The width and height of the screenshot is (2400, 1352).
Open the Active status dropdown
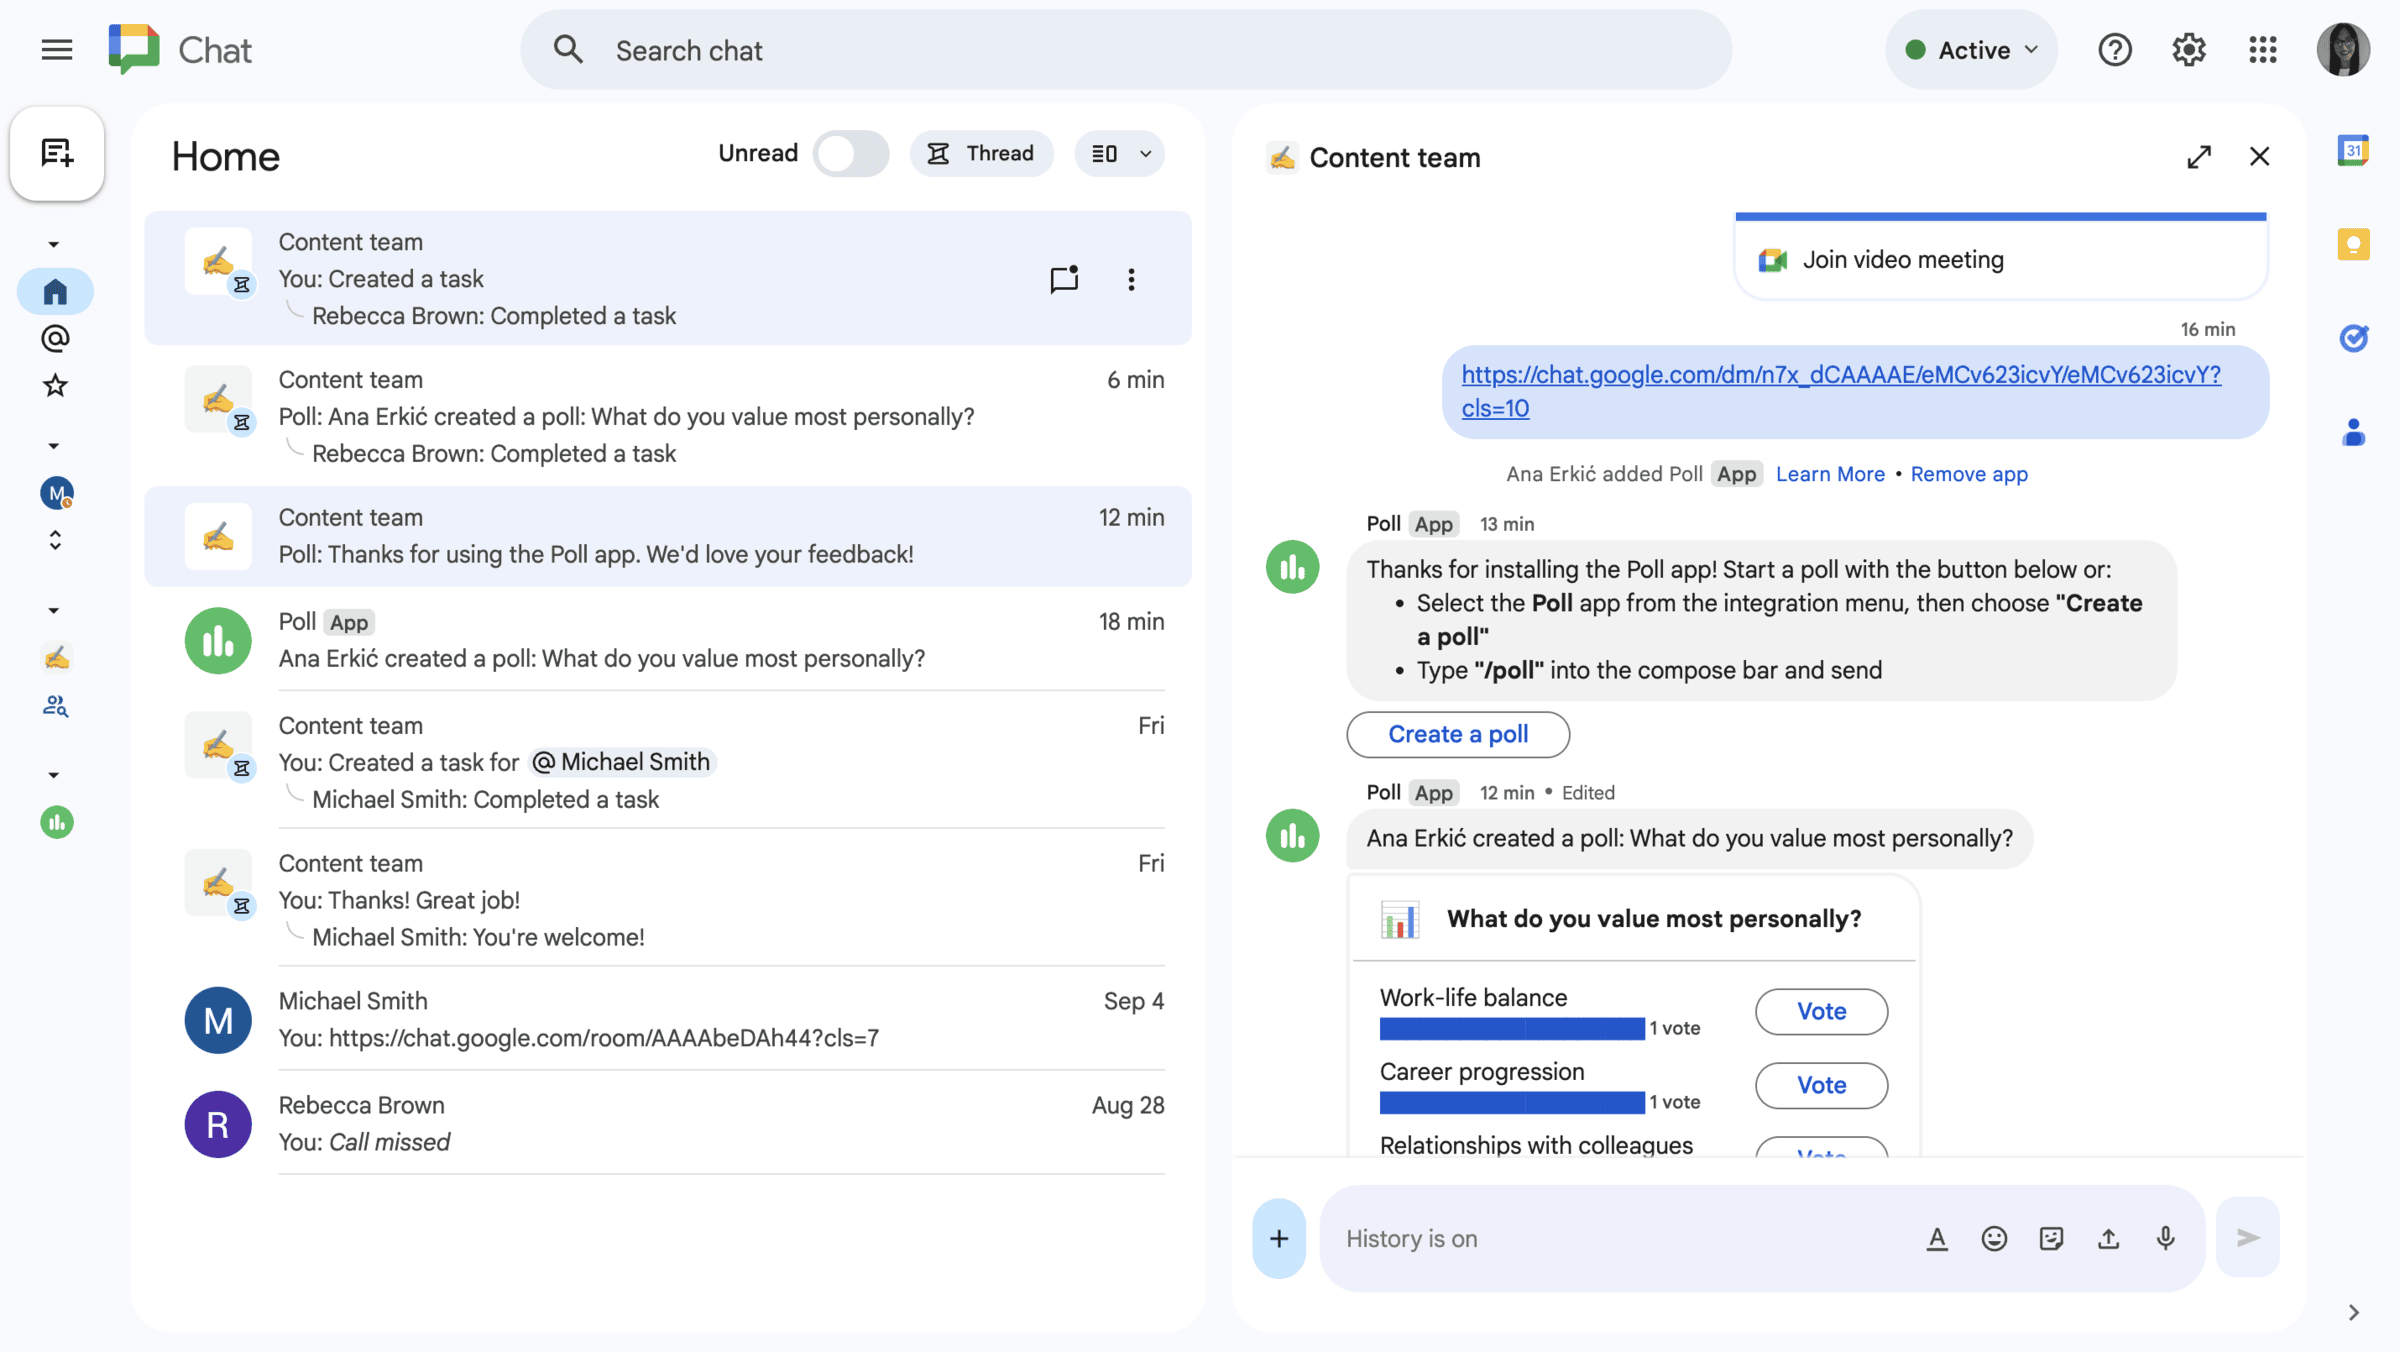[x=1969, y=49]
